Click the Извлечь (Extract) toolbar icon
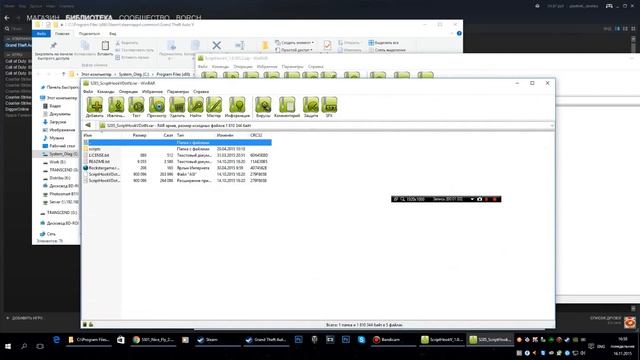Screen dimensions: 640x360 (116, 107)
